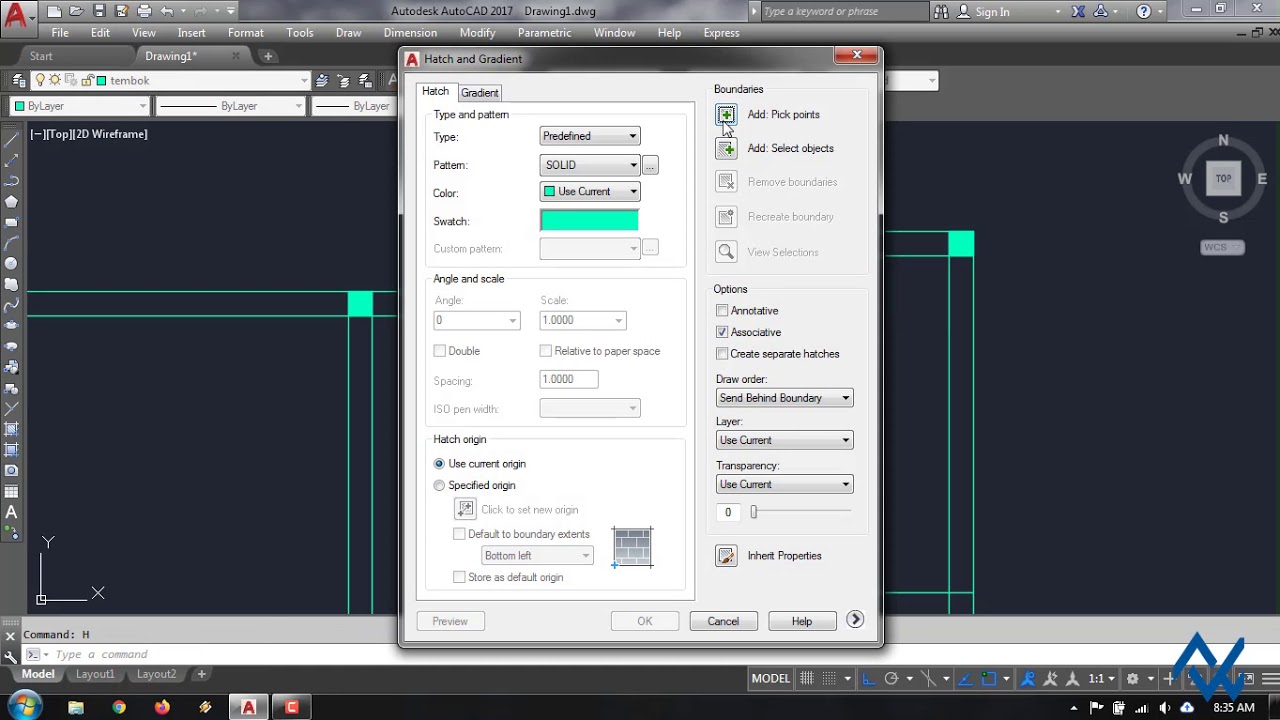
Task: Open pattern palette via ellipsis button beside SOLID
Action: [650, 165]
